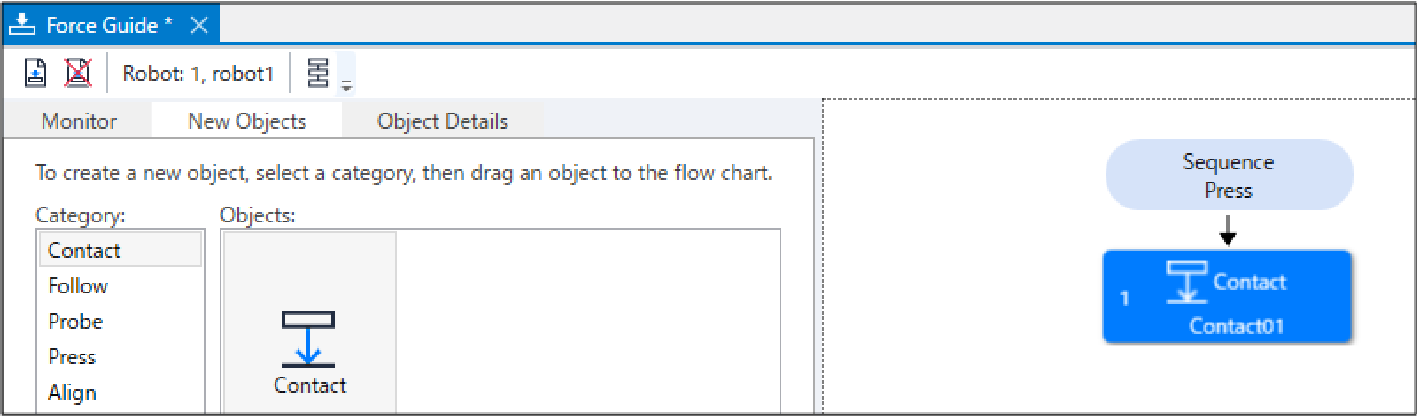Click the Contact icon inside the Contact01 block

[1186, 282]
